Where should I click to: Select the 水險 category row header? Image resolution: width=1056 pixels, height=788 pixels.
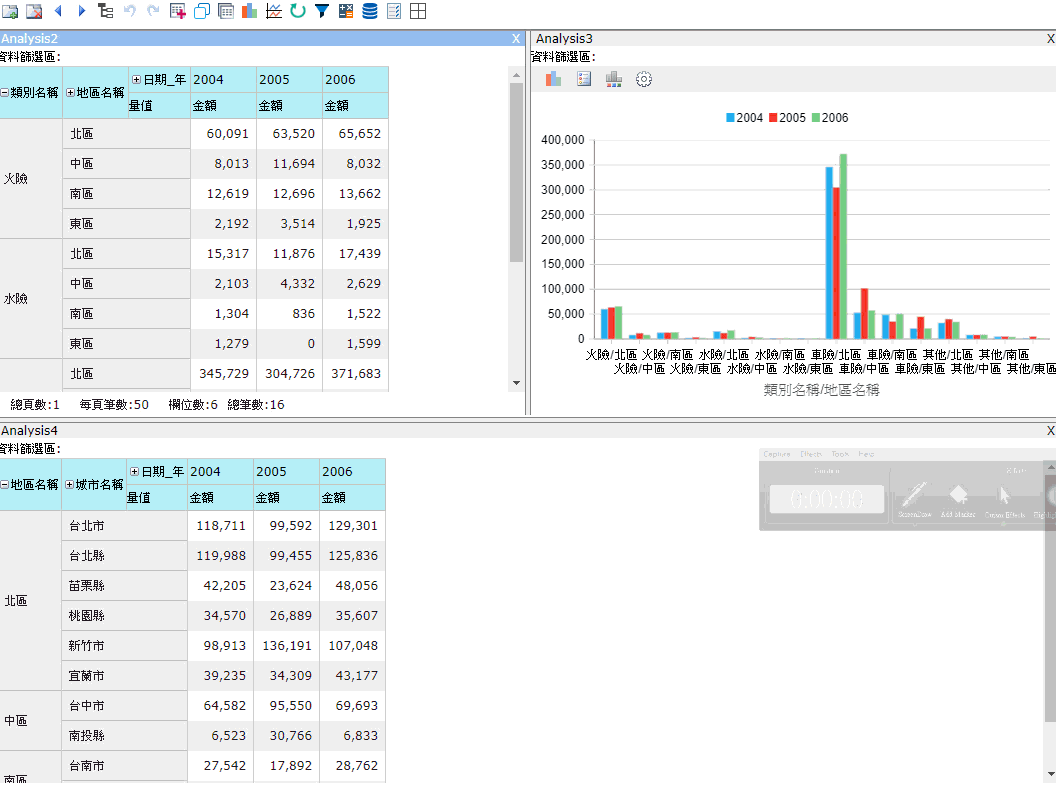pos(31,298)
